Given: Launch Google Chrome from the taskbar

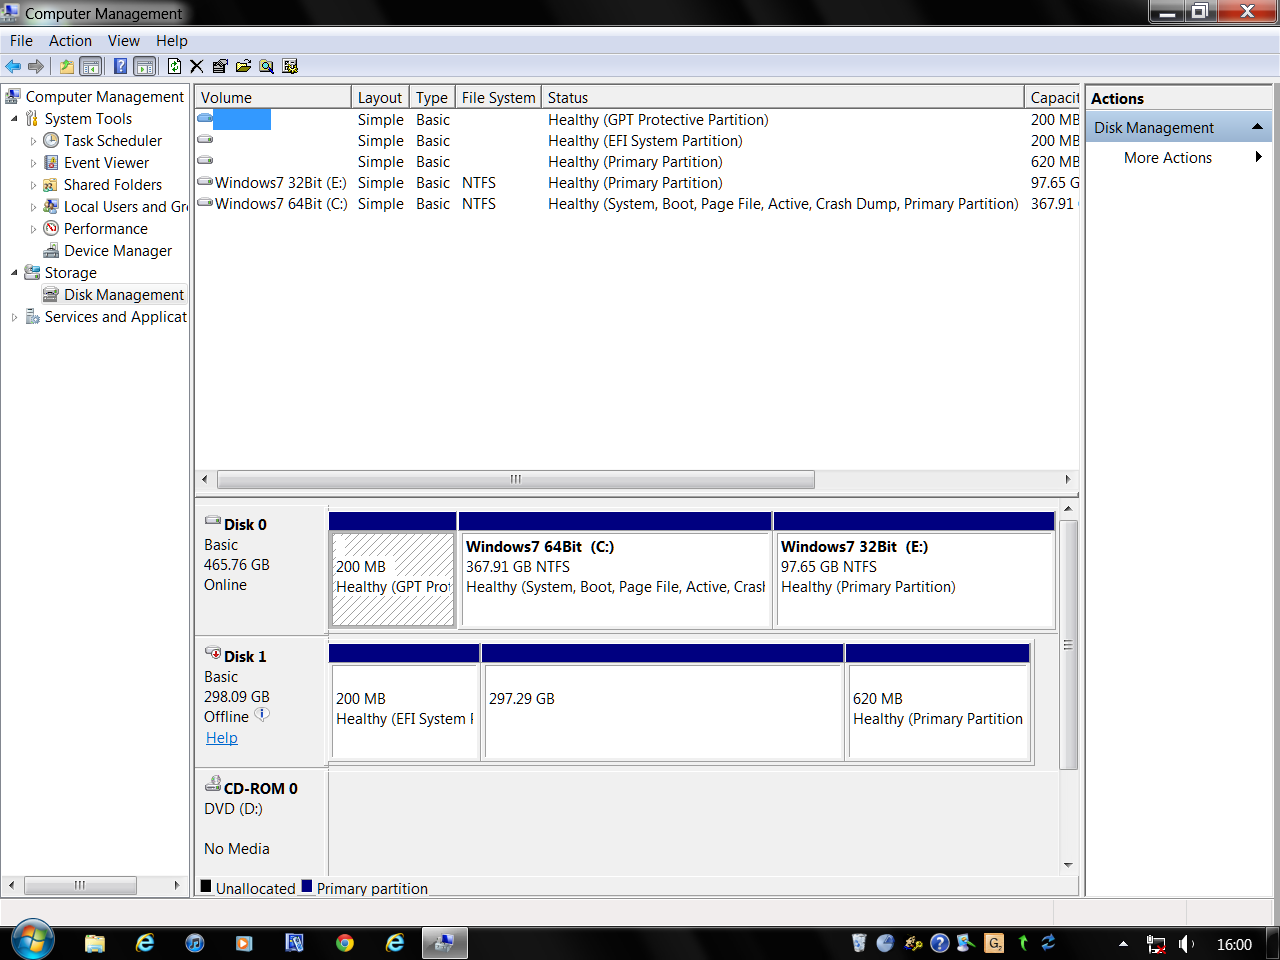Looking at the screenshot, I should (345, 943).
